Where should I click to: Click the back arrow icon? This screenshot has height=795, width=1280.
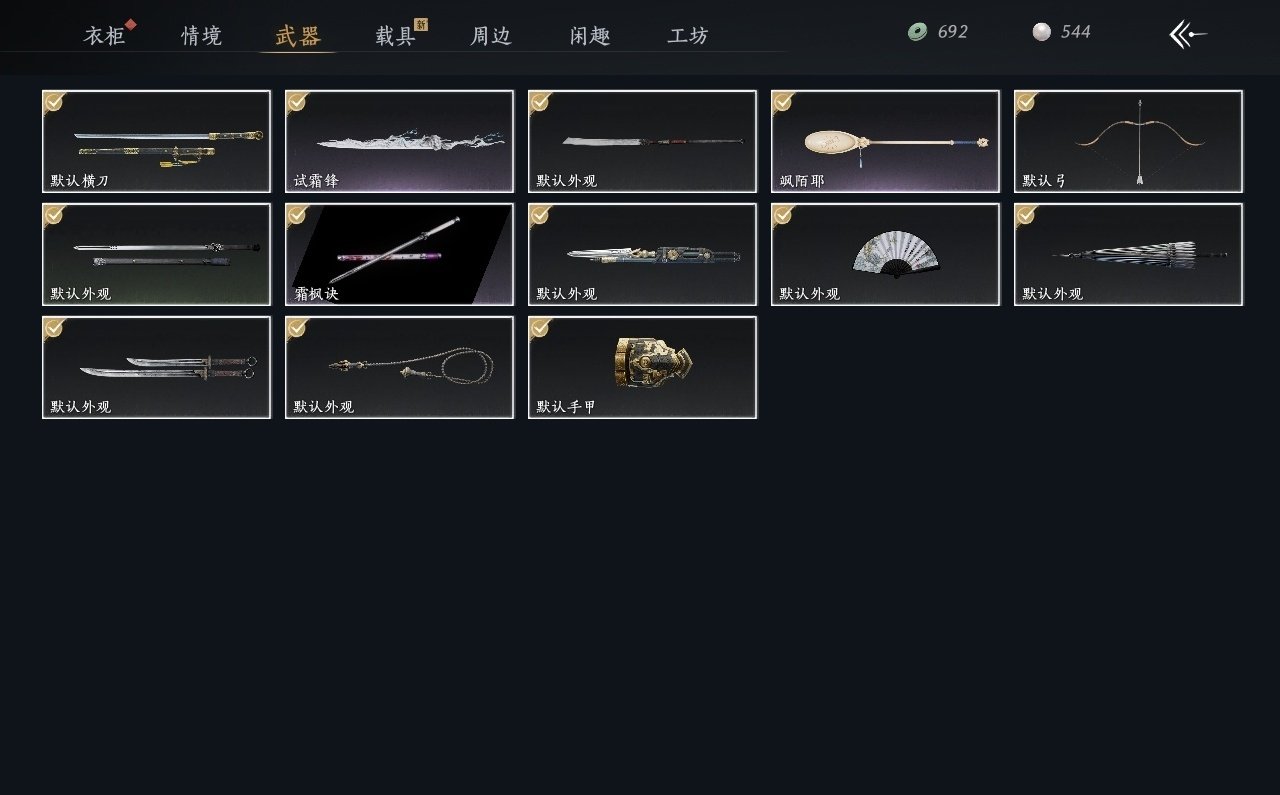click(1188, 34)
